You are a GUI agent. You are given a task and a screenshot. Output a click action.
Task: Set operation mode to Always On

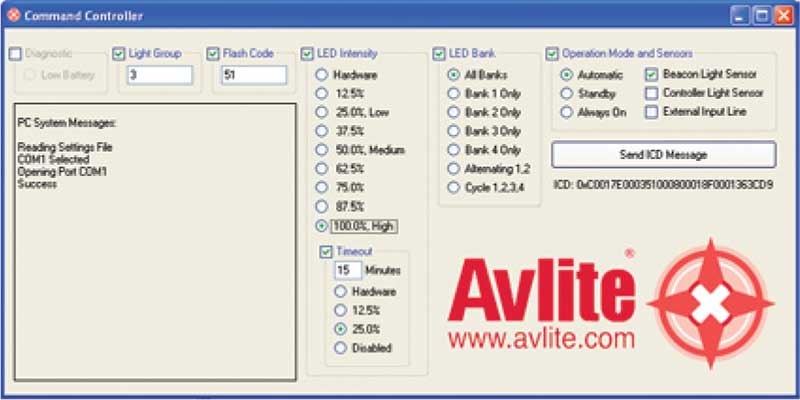coord(566,112)
